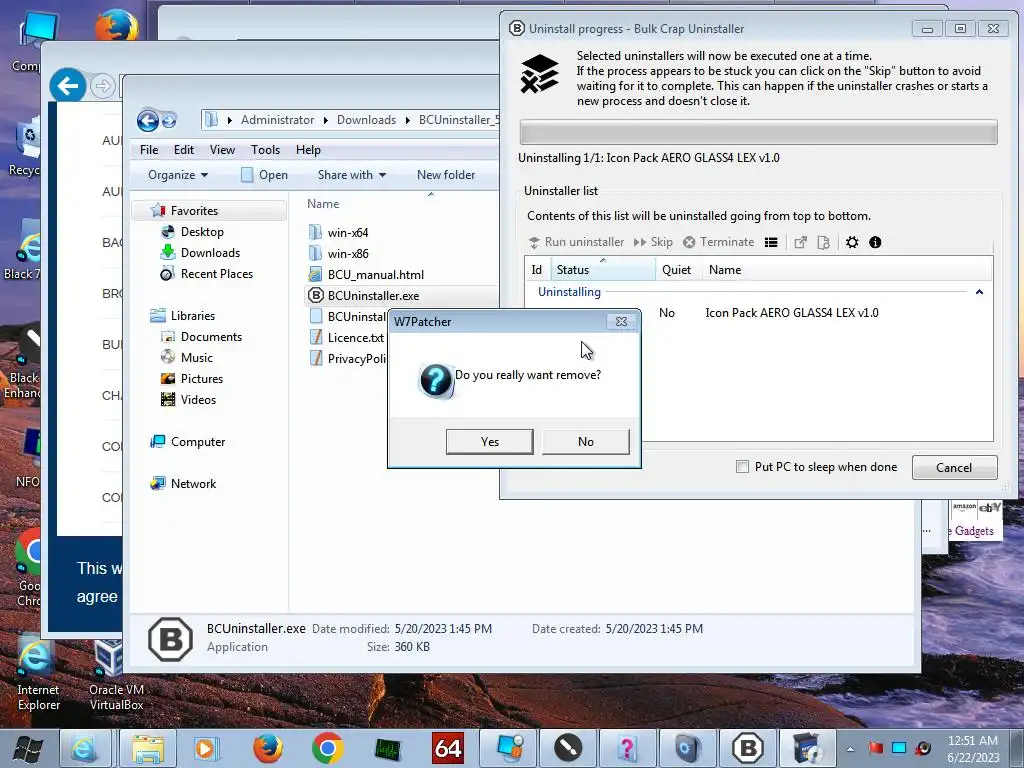Click Administrator in the address breadcrumb
1024x768 pixels.
(x=278, y=120)
